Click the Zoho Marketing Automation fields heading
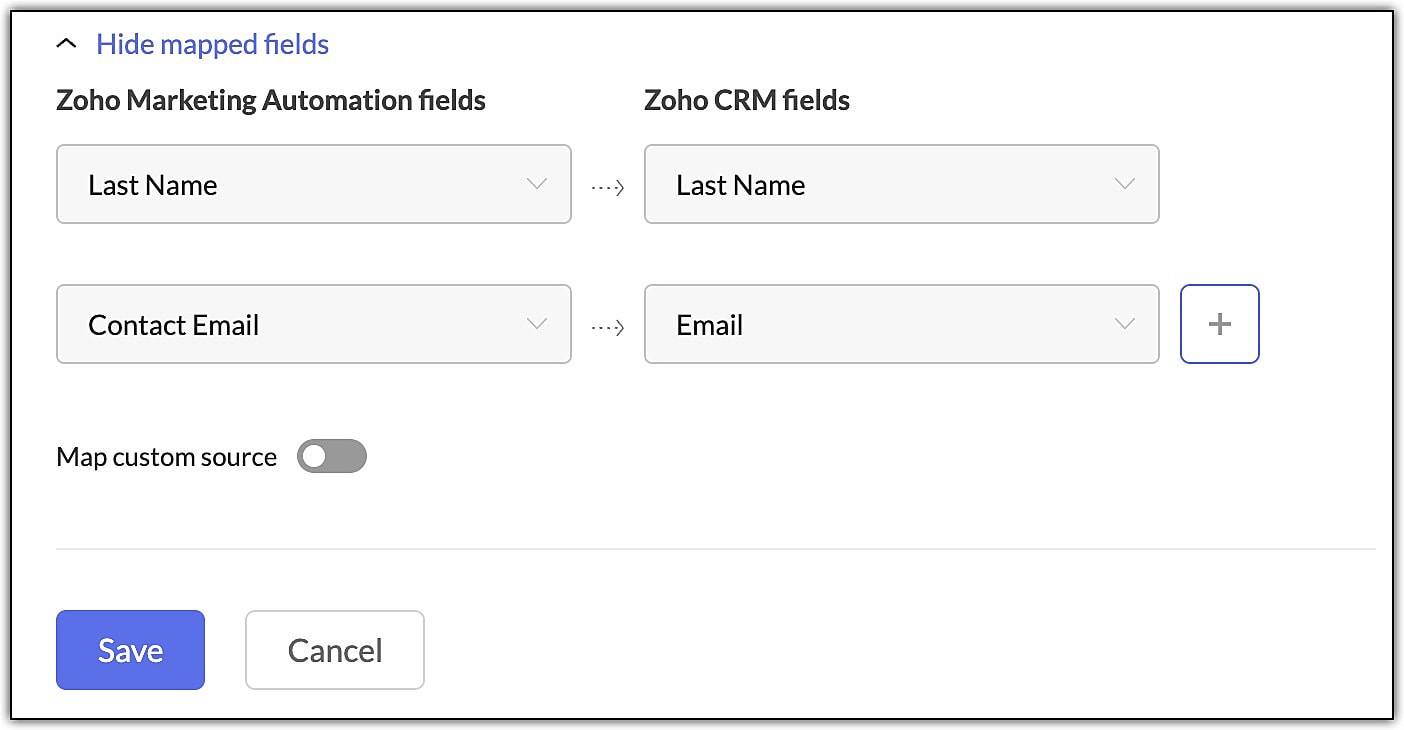1404x730 pixels. coord(271,100)
